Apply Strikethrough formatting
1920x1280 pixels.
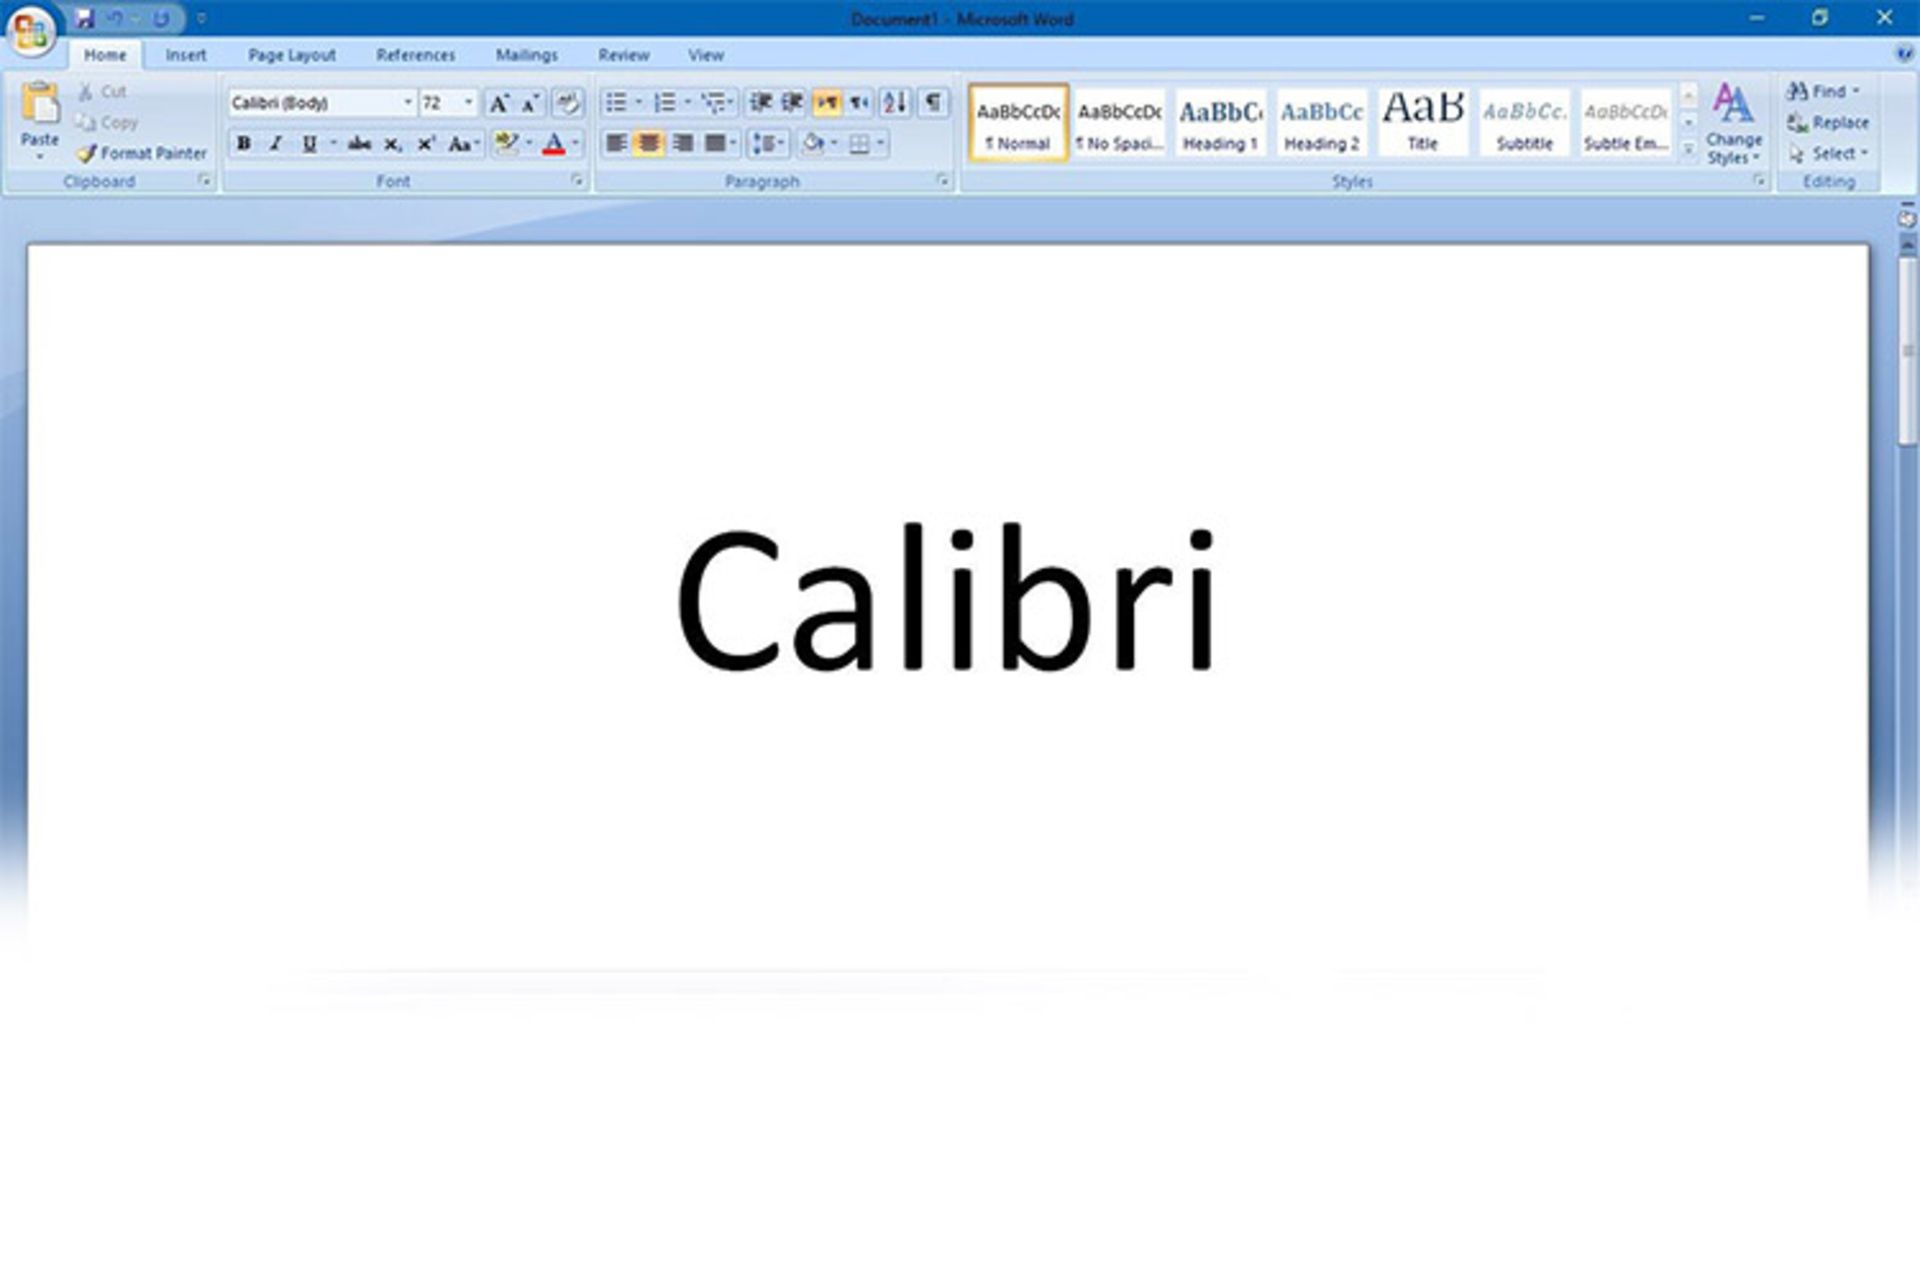[359, 144]
